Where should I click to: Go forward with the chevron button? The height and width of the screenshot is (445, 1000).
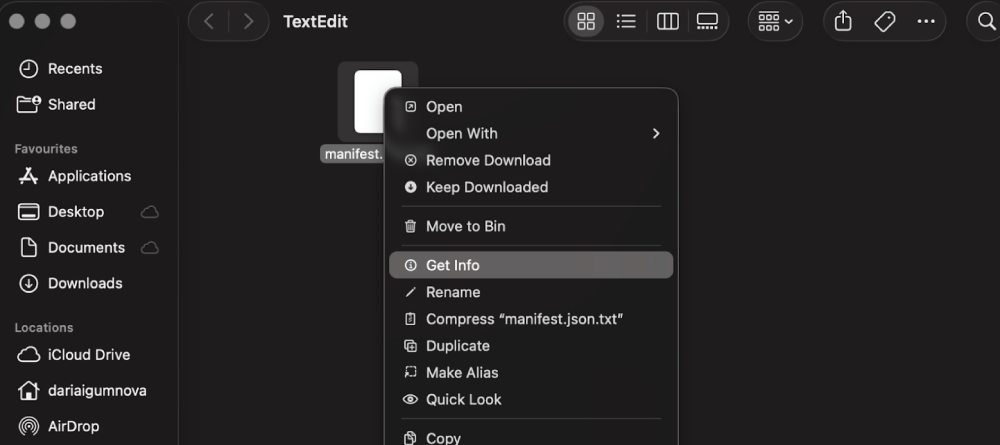tap(248, 21)
